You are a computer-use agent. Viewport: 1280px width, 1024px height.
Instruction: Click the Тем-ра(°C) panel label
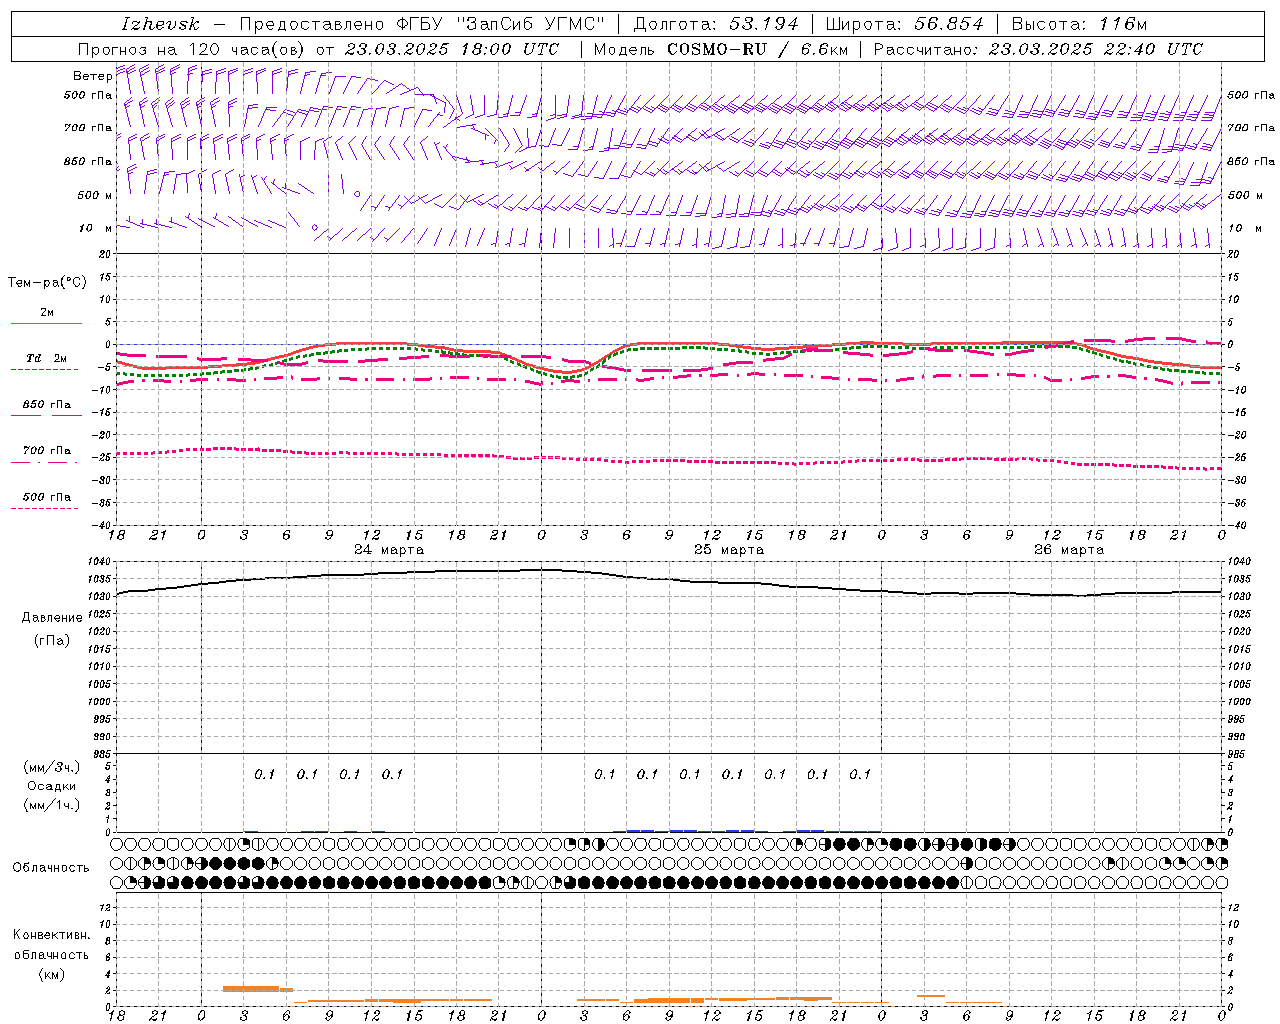coord(47,283)
